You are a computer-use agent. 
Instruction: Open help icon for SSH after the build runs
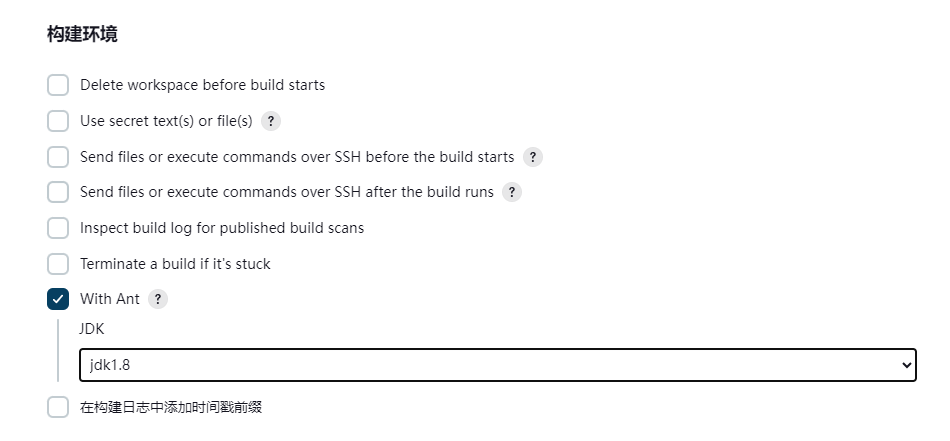(x=512, y=192)
